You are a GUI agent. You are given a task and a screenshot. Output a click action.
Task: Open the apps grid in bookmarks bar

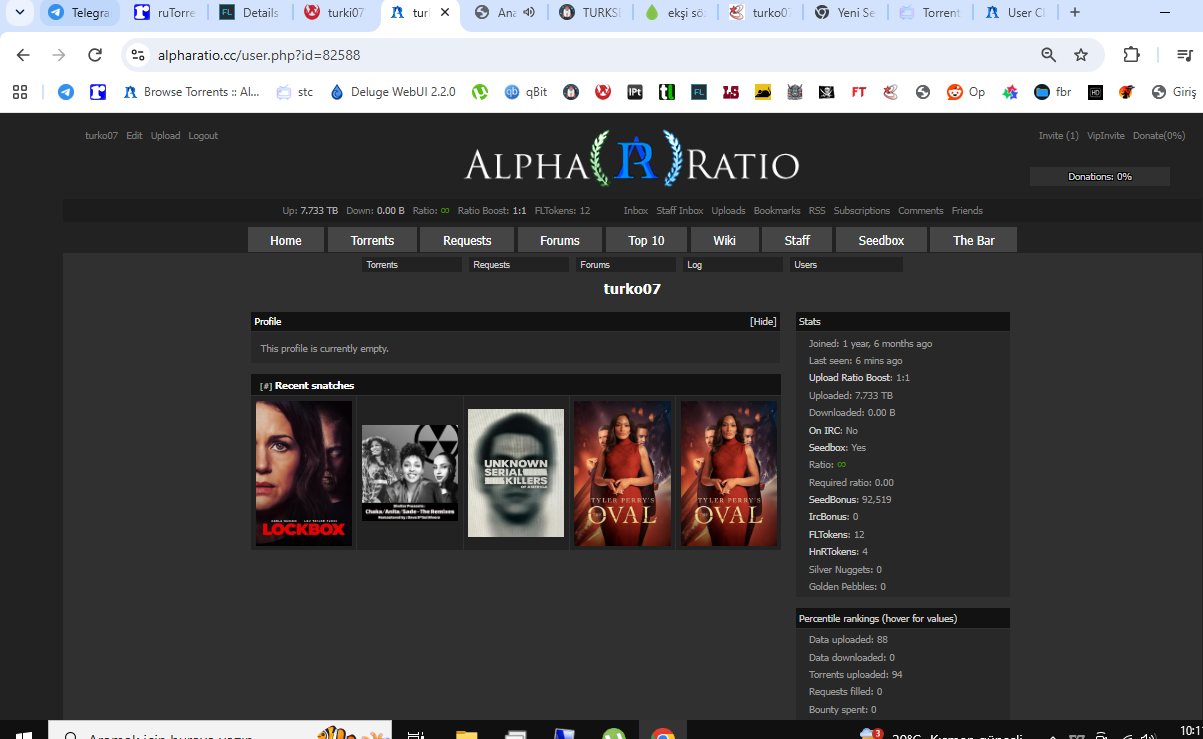[20, 92]
